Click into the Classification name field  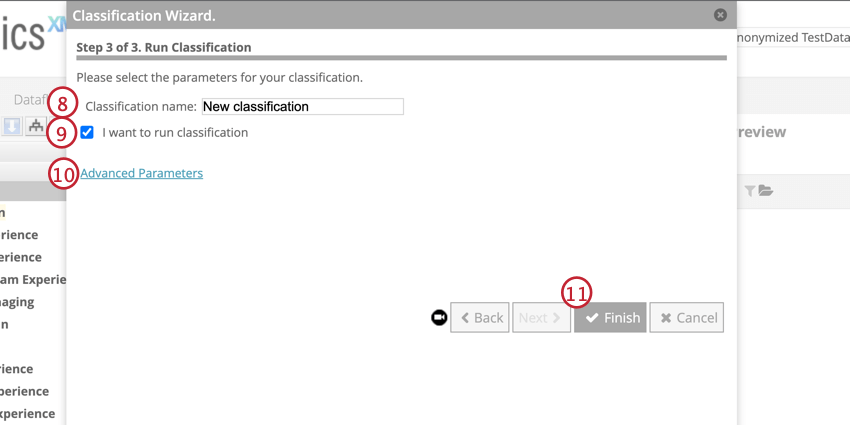pos(302,106)
